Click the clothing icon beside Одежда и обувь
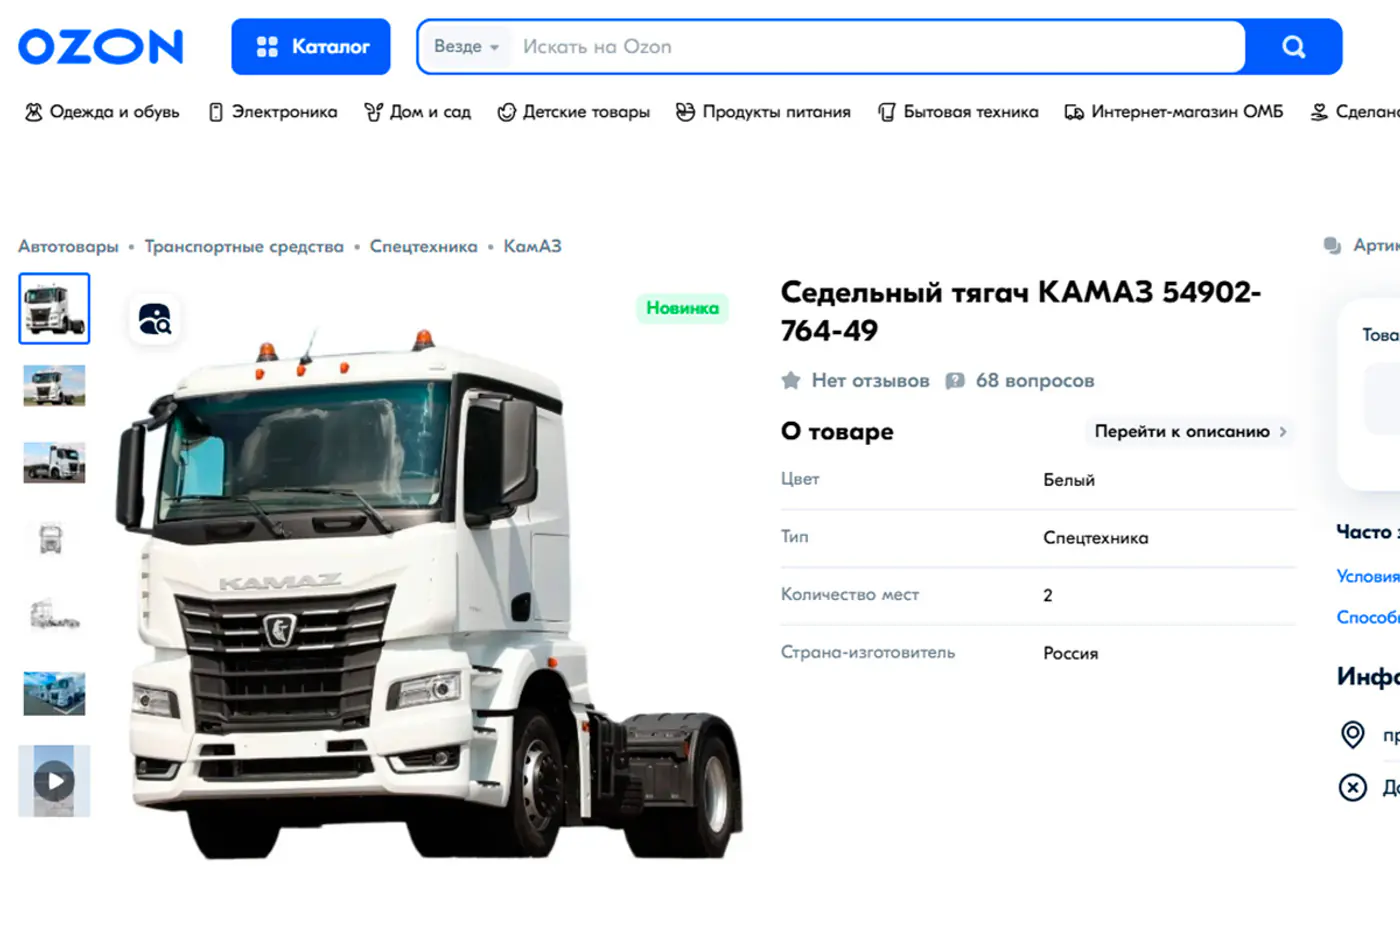Image resolution: width=1400 pixels, height=933 pixels. pyautogui.click(x=34, y=112)
